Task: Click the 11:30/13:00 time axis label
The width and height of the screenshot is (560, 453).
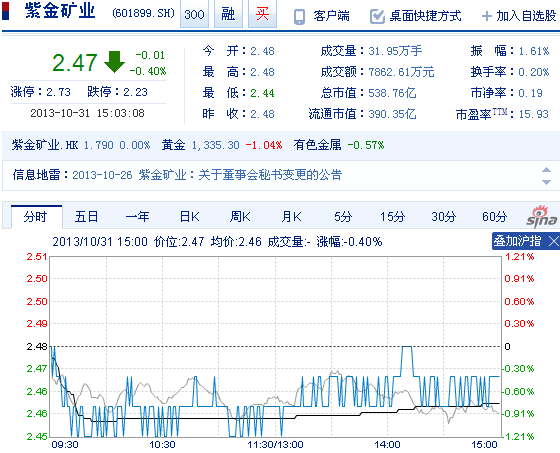Action: [x=275, y=445]
